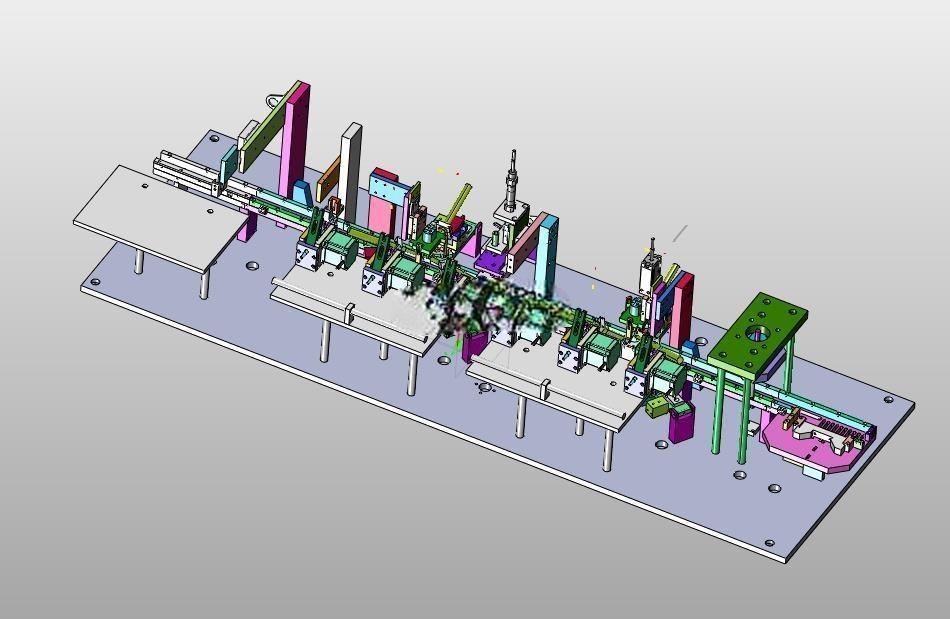The image size is (950, 619).
Task: Select the green mounting plate with center hole
Action: (757, 337)
